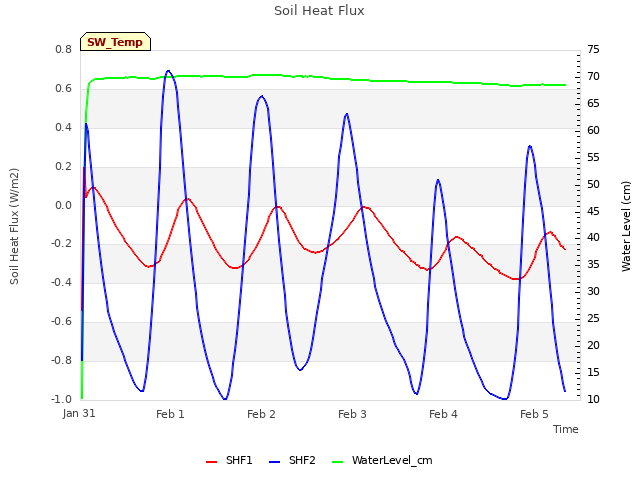Click the 'Water Level (cm)' axis title
The height and width of the screenshot is (480, 640).
click(x=626, y=227)
